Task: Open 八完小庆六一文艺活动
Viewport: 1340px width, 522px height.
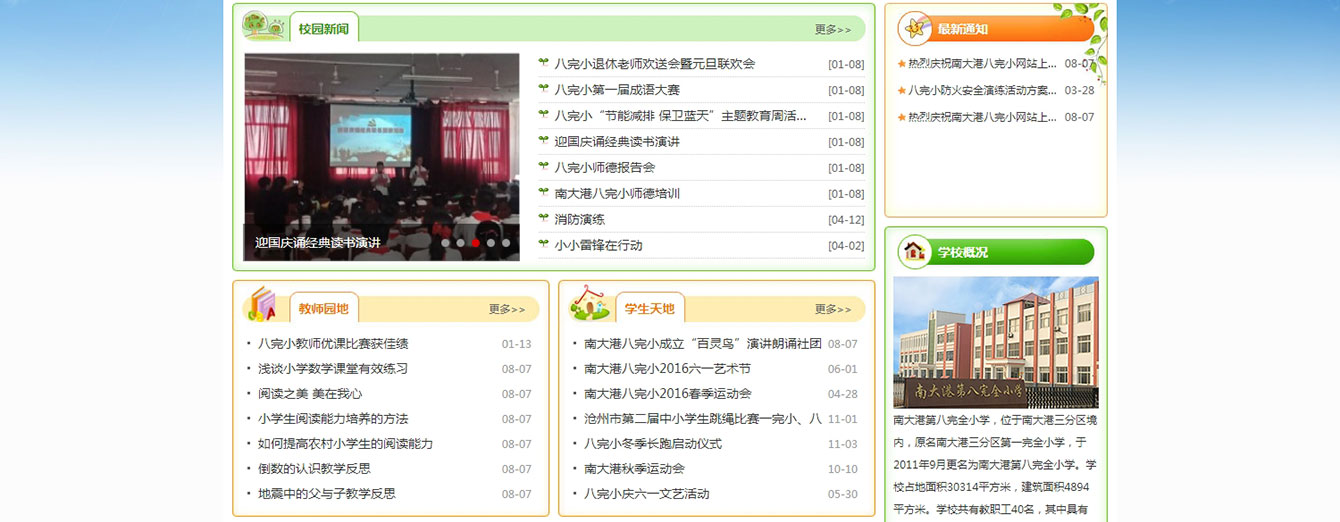Action: (647, 494)
